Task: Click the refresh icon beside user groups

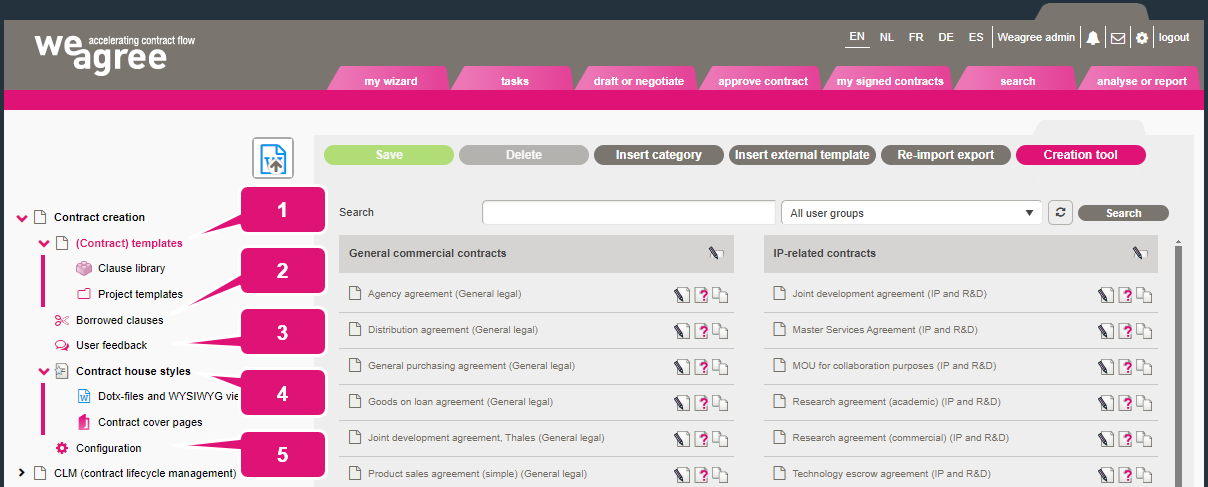Action: [1059, 213]
